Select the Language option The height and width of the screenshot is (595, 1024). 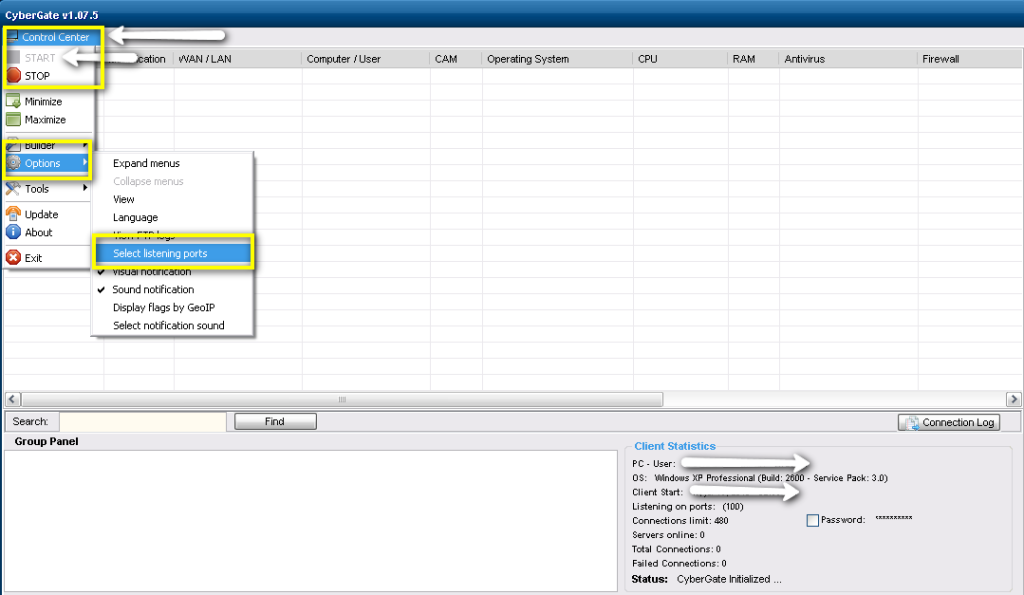(135, 217)
